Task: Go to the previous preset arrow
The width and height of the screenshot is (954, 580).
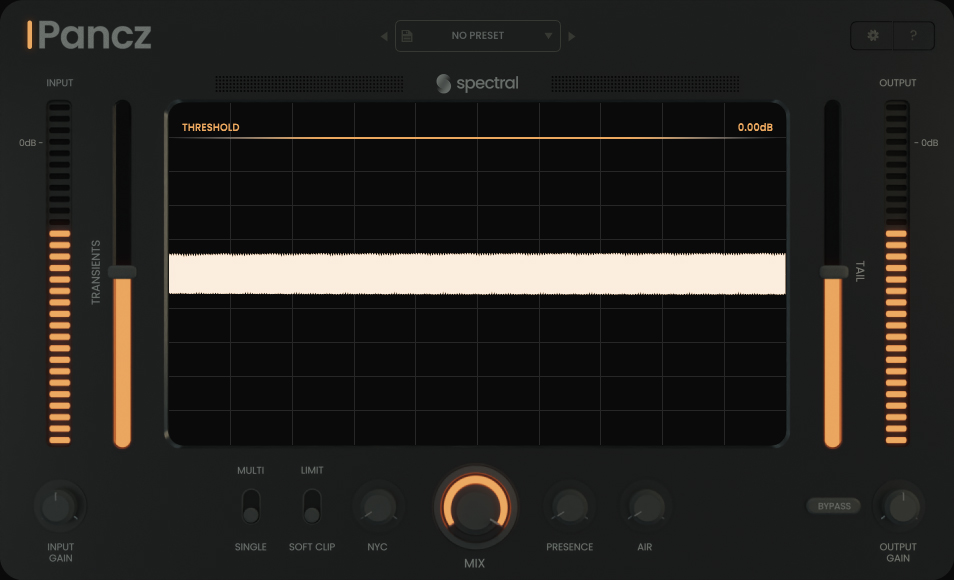Action: coord(384,37)
